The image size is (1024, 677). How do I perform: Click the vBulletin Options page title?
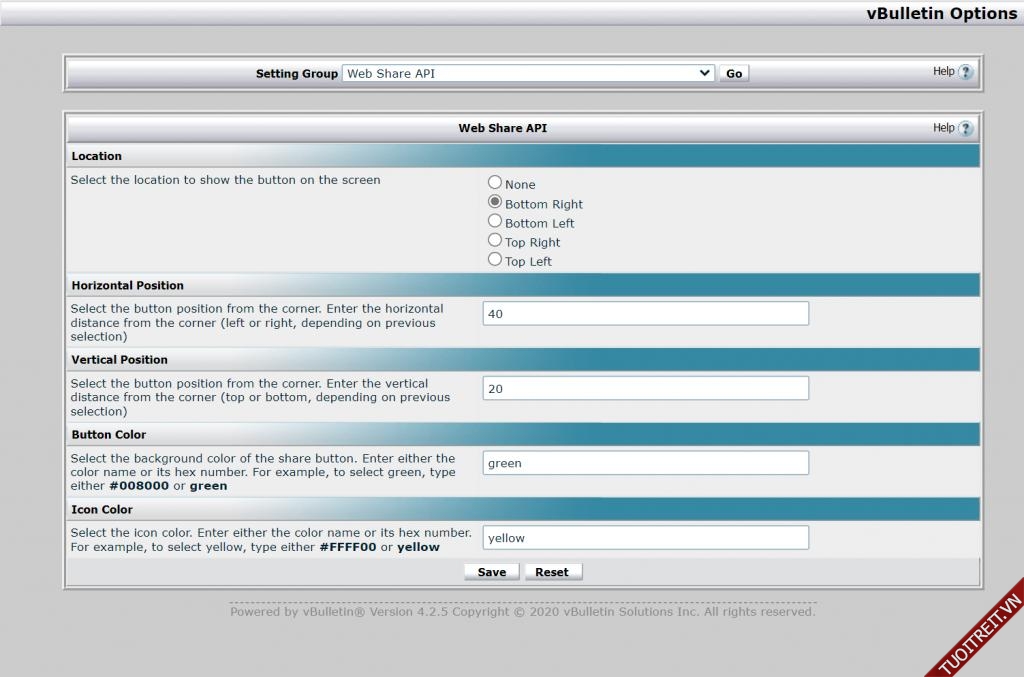(x=941, y=13)
